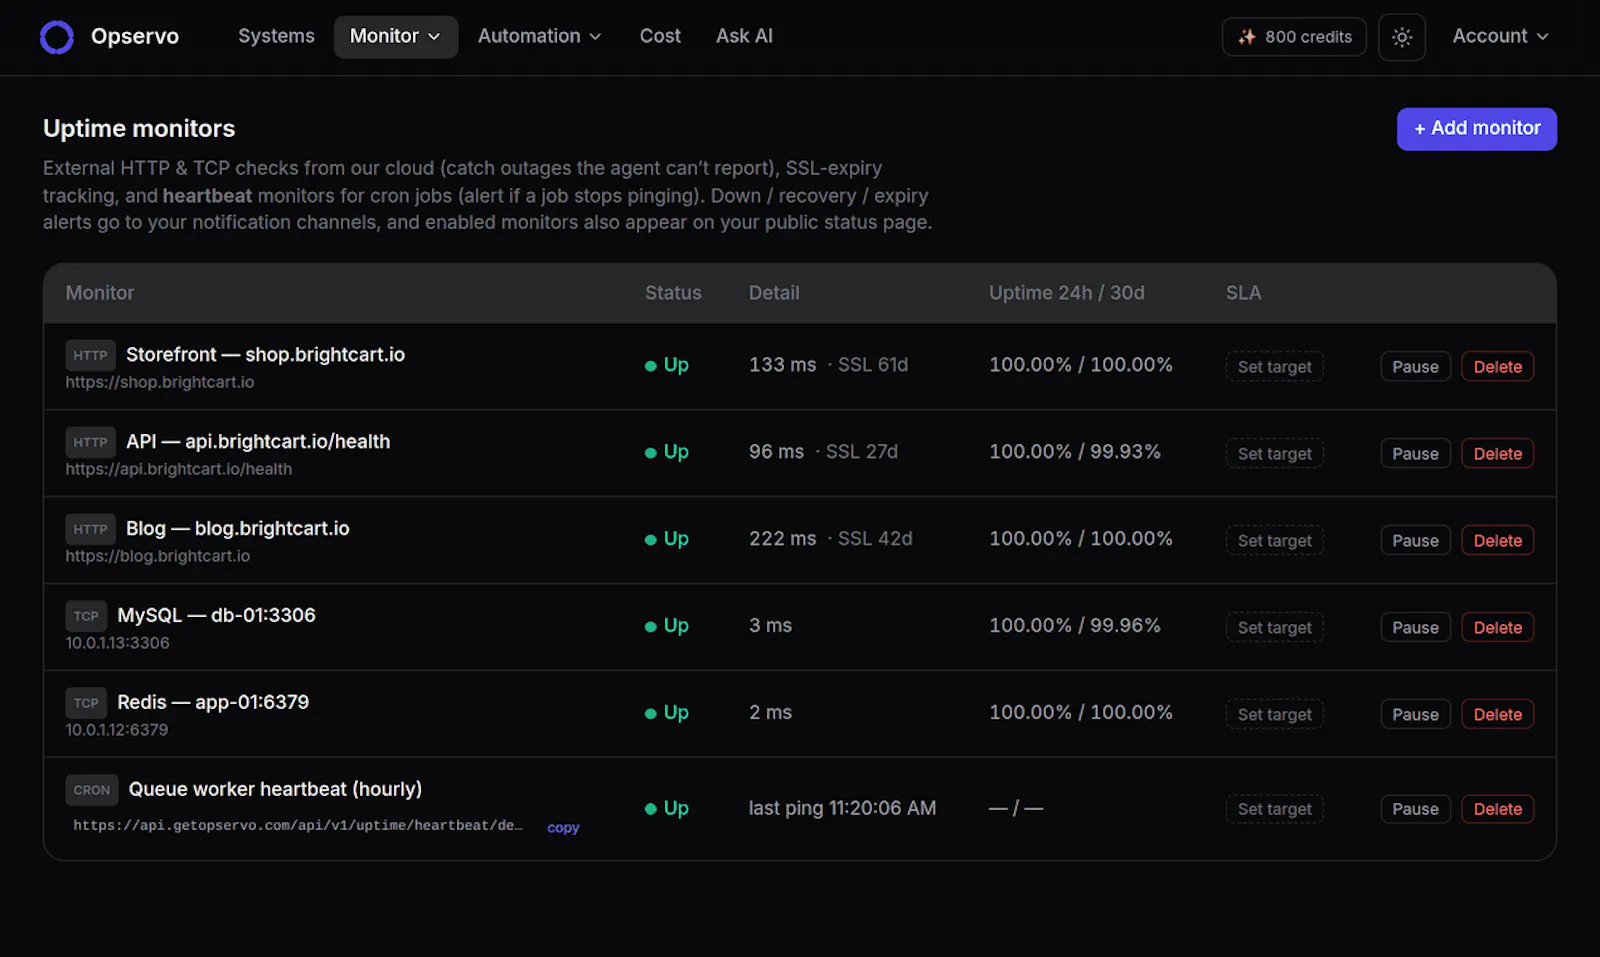This screenshot has width=1600, height=957.
Task: Open the Cost page
Action: click(x=660, y=37)
